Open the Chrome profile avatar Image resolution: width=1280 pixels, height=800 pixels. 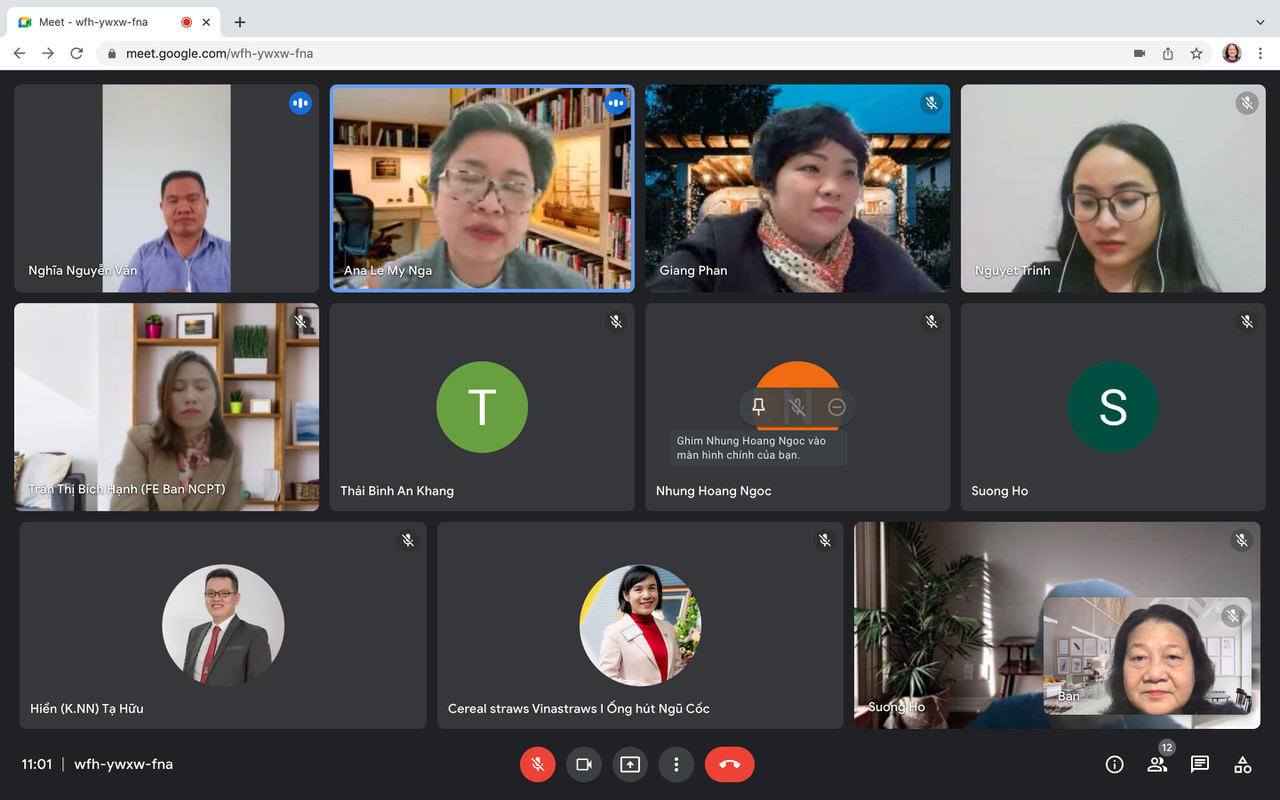1232,53
